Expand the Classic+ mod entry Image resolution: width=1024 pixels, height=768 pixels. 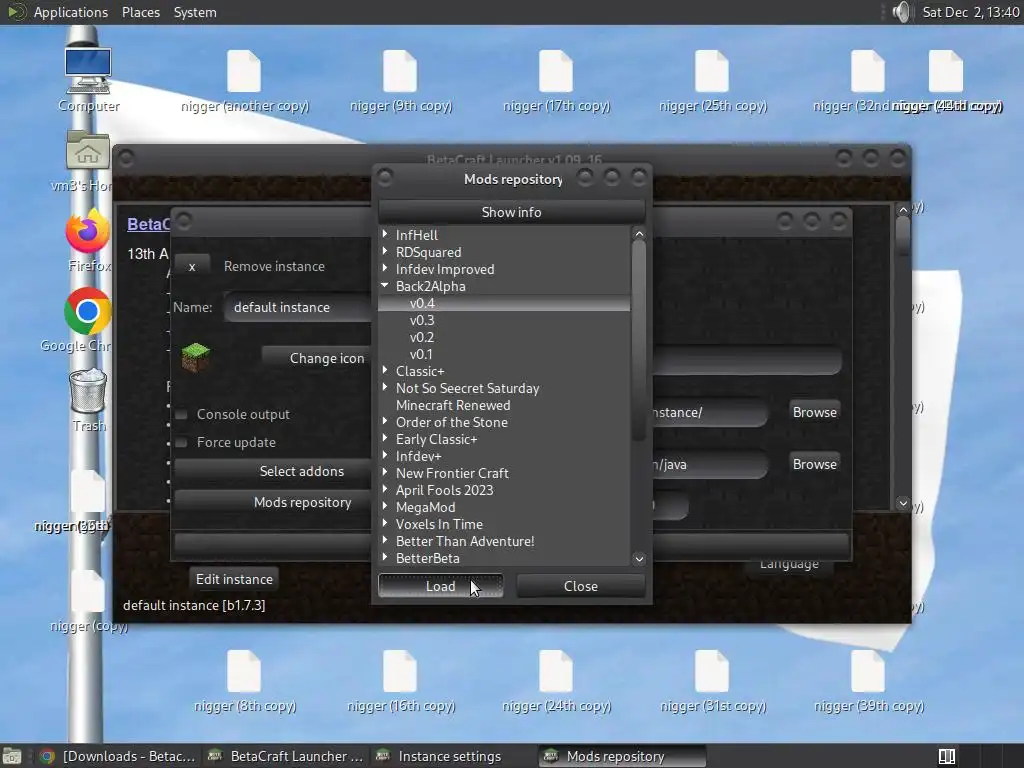click(385, 370)
